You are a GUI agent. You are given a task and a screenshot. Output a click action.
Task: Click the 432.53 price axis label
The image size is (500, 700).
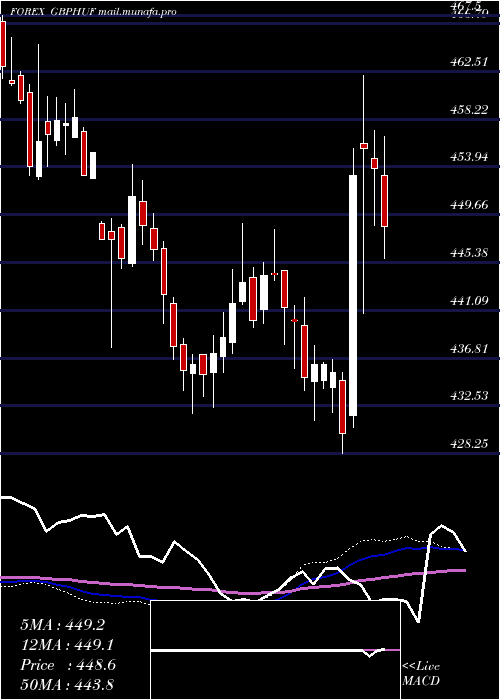tap(468, 396)
